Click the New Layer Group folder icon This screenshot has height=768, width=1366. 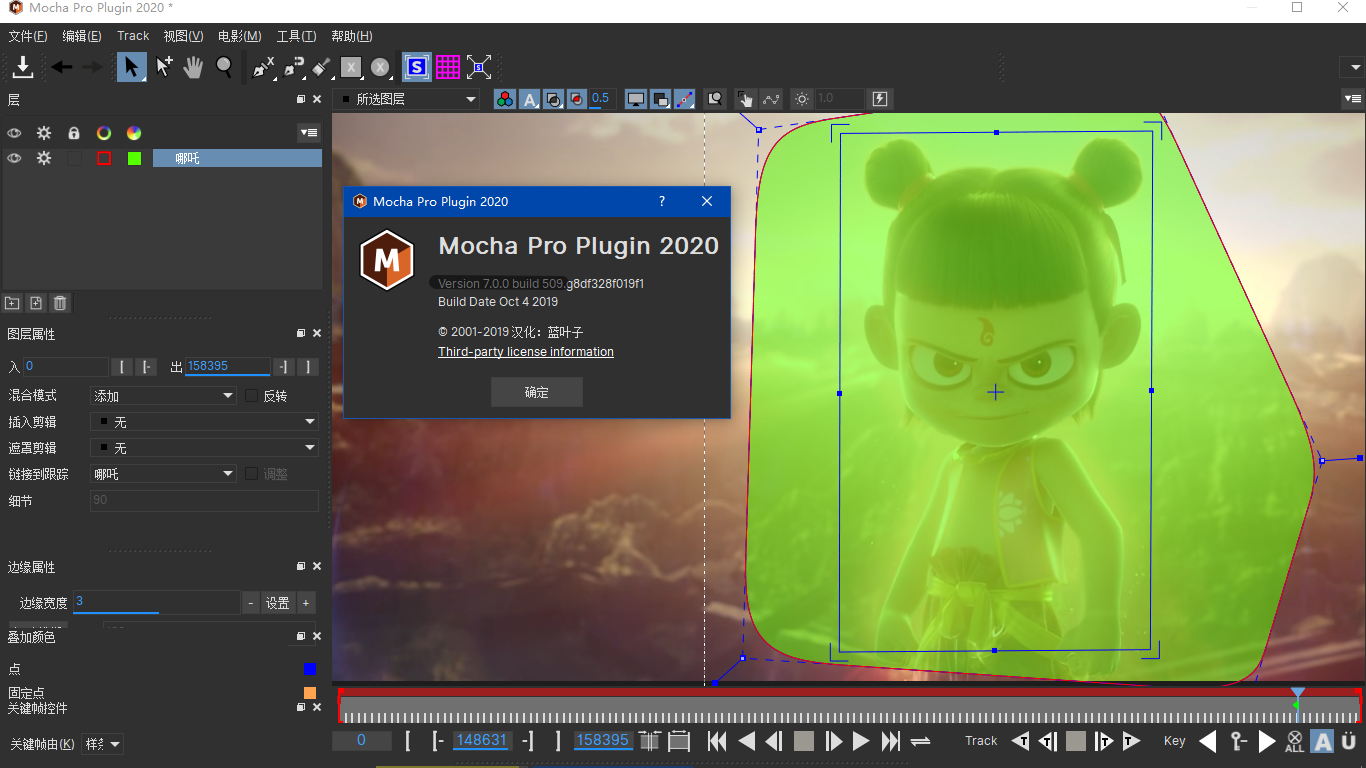(x=12, y=303)
